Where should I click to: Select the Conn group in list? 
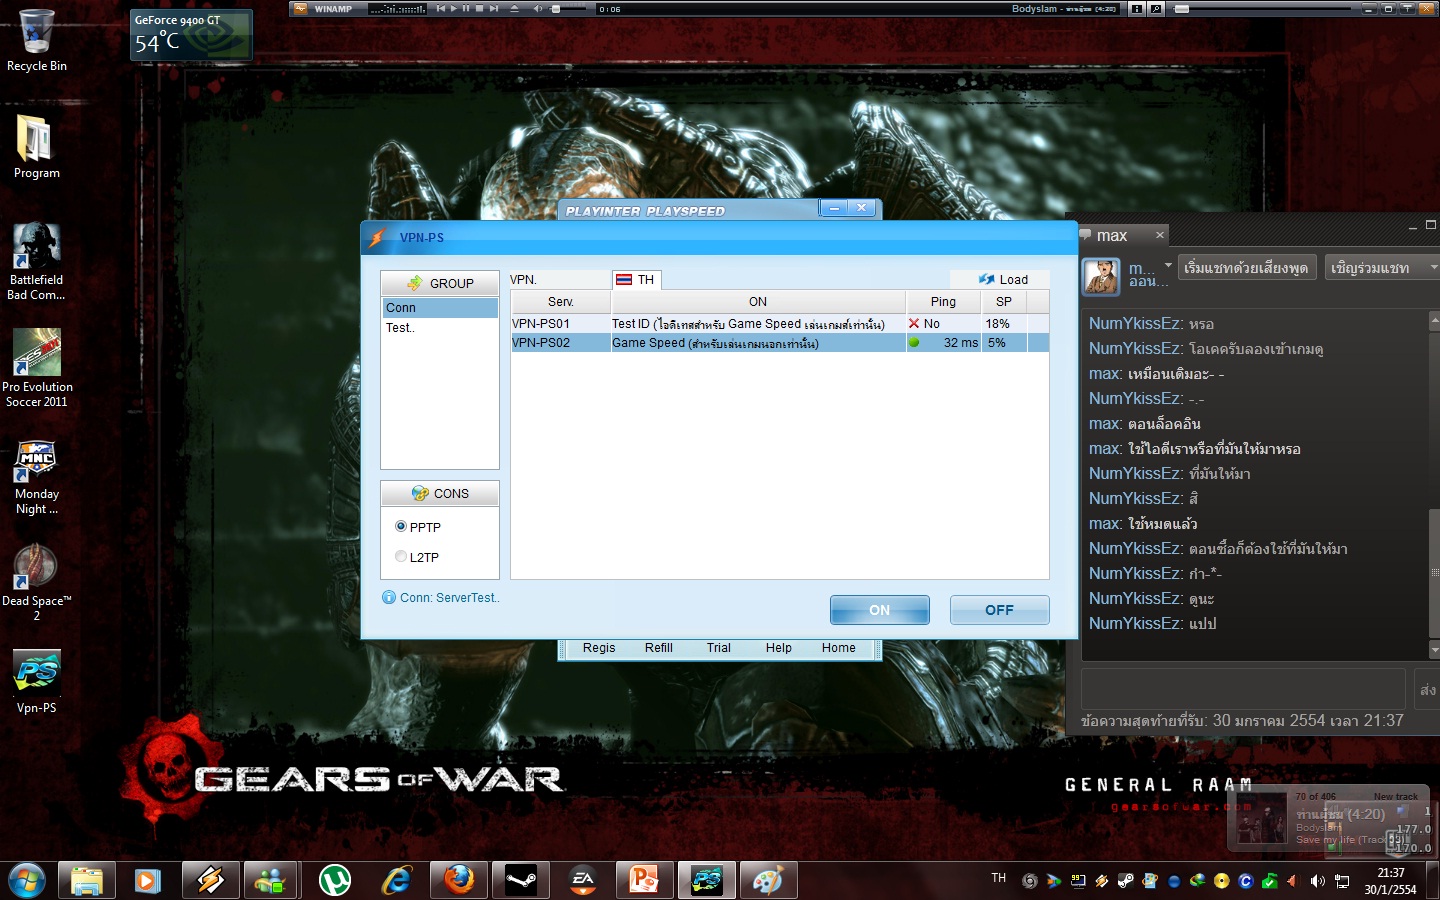[440, 308]
